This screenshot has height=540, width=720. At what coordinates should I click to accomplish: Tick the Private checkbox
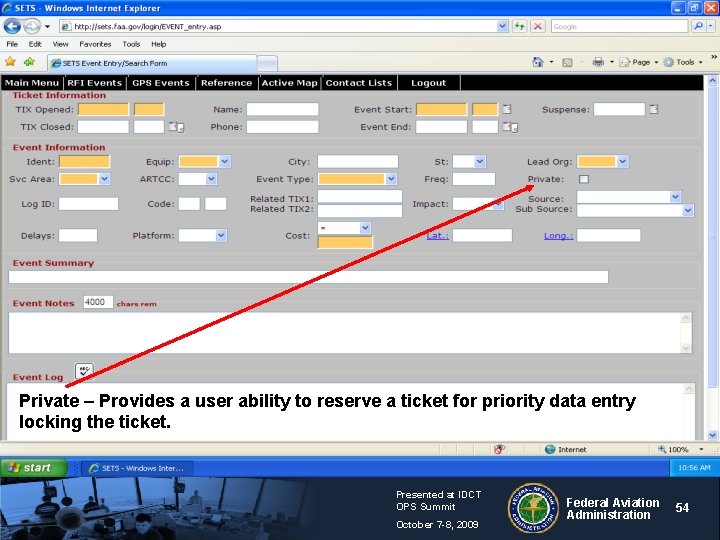584,179
